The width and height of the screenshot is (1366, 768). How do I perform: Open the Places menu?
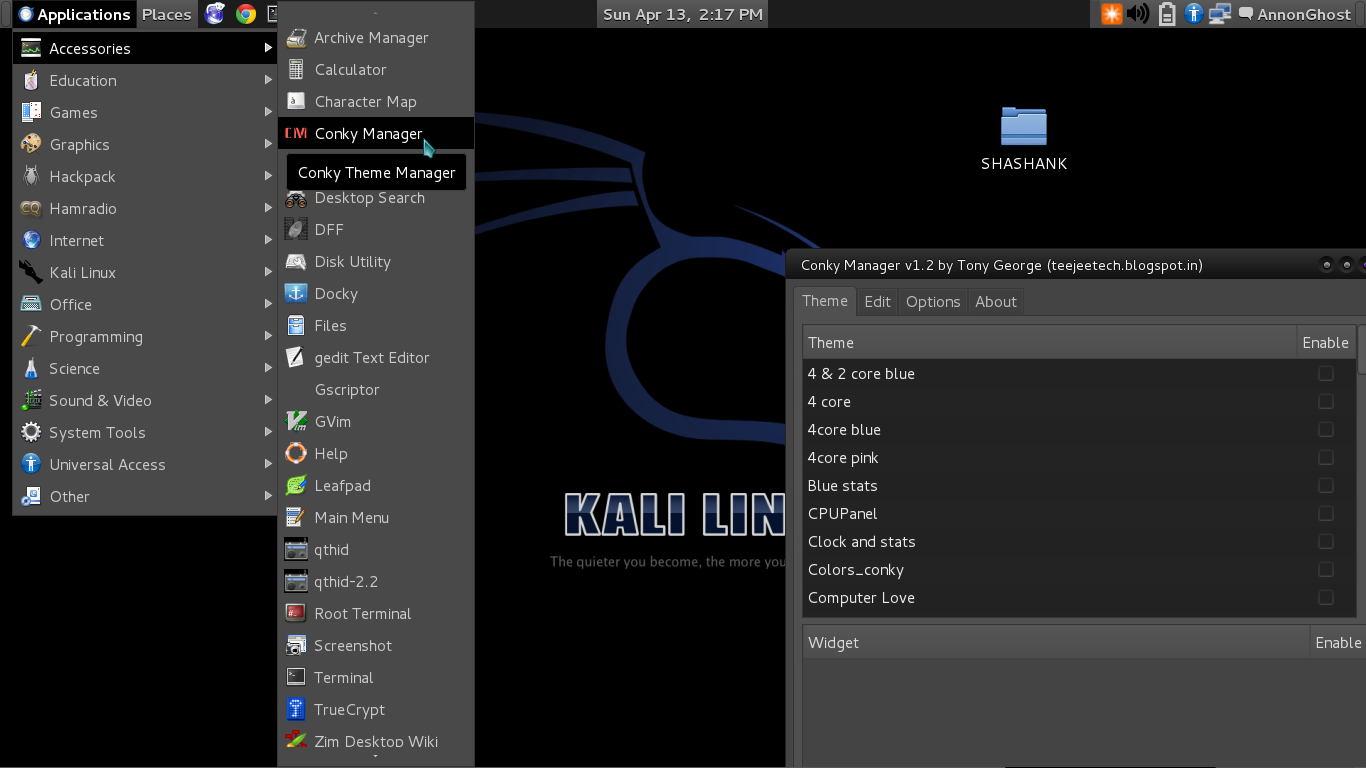166,14
